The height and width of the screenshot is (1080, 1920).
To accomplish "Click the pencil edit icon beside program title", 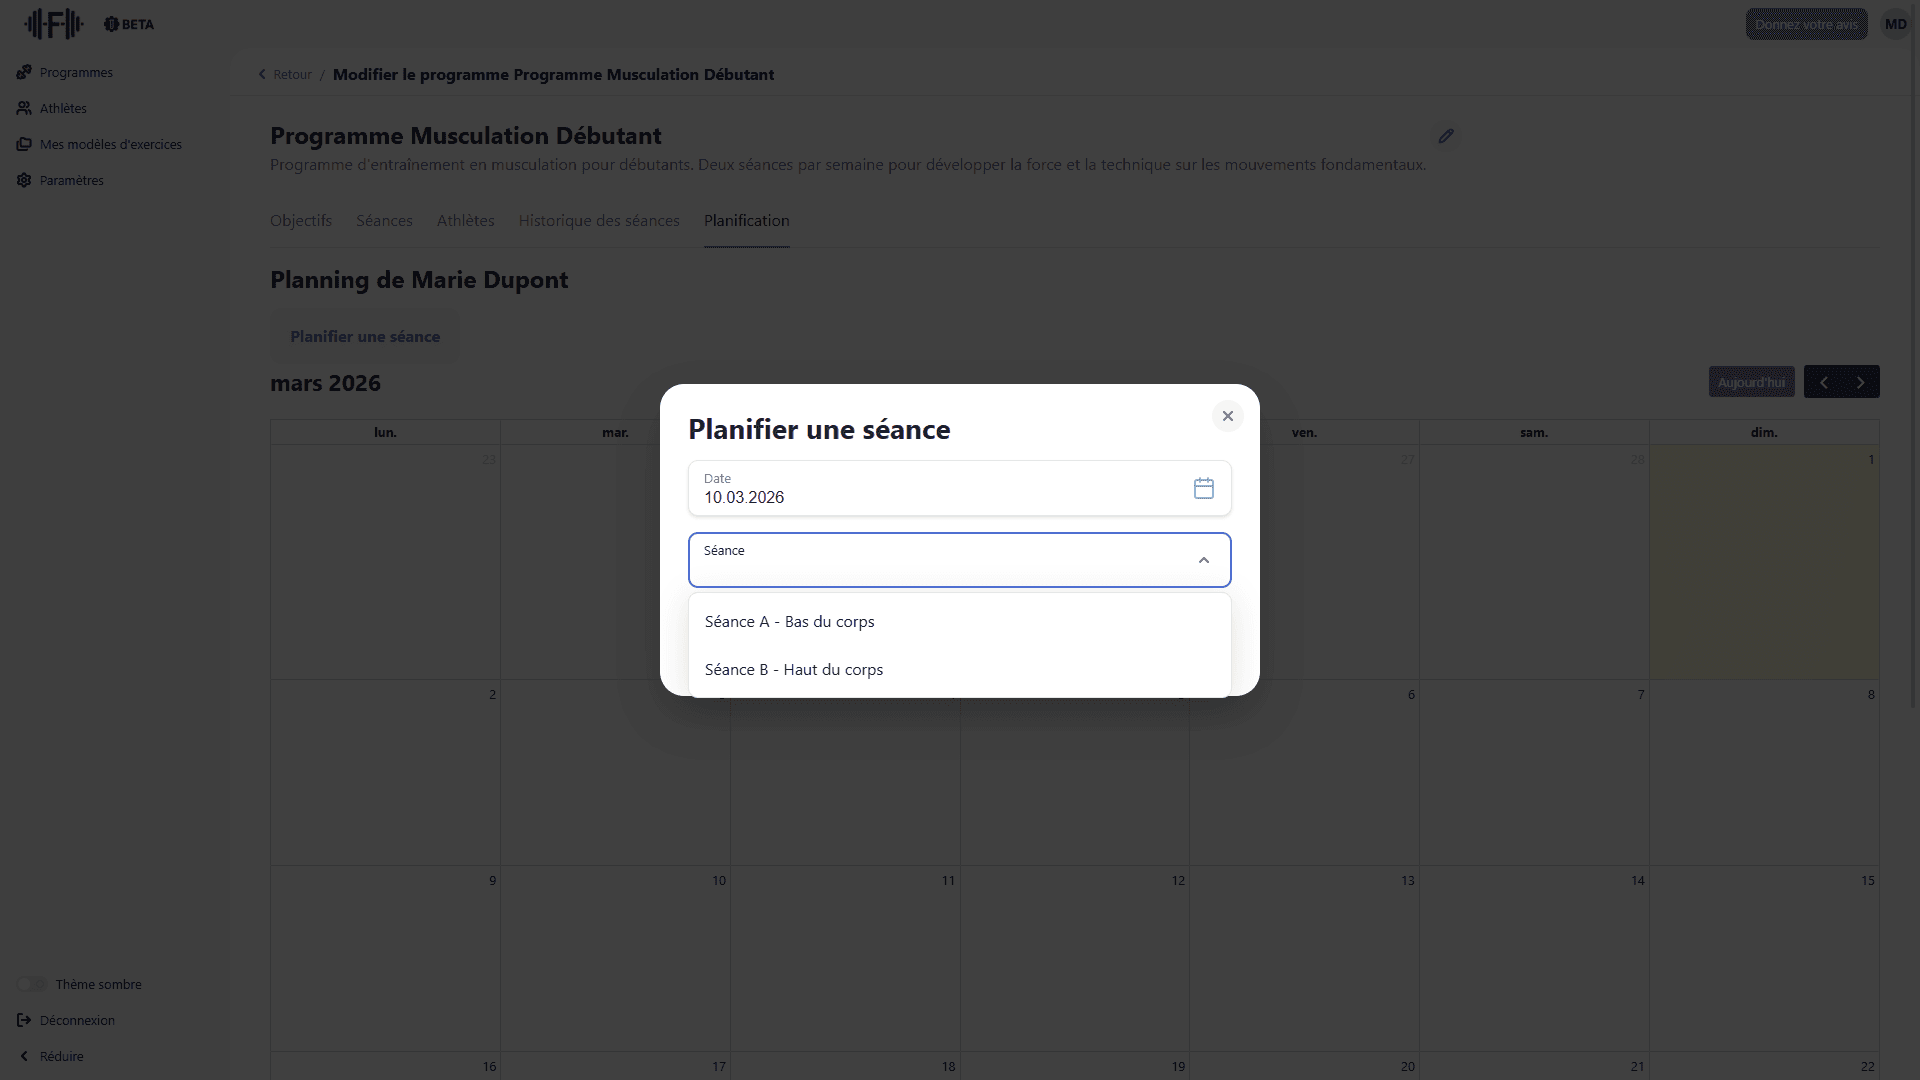I will 1445,136.
